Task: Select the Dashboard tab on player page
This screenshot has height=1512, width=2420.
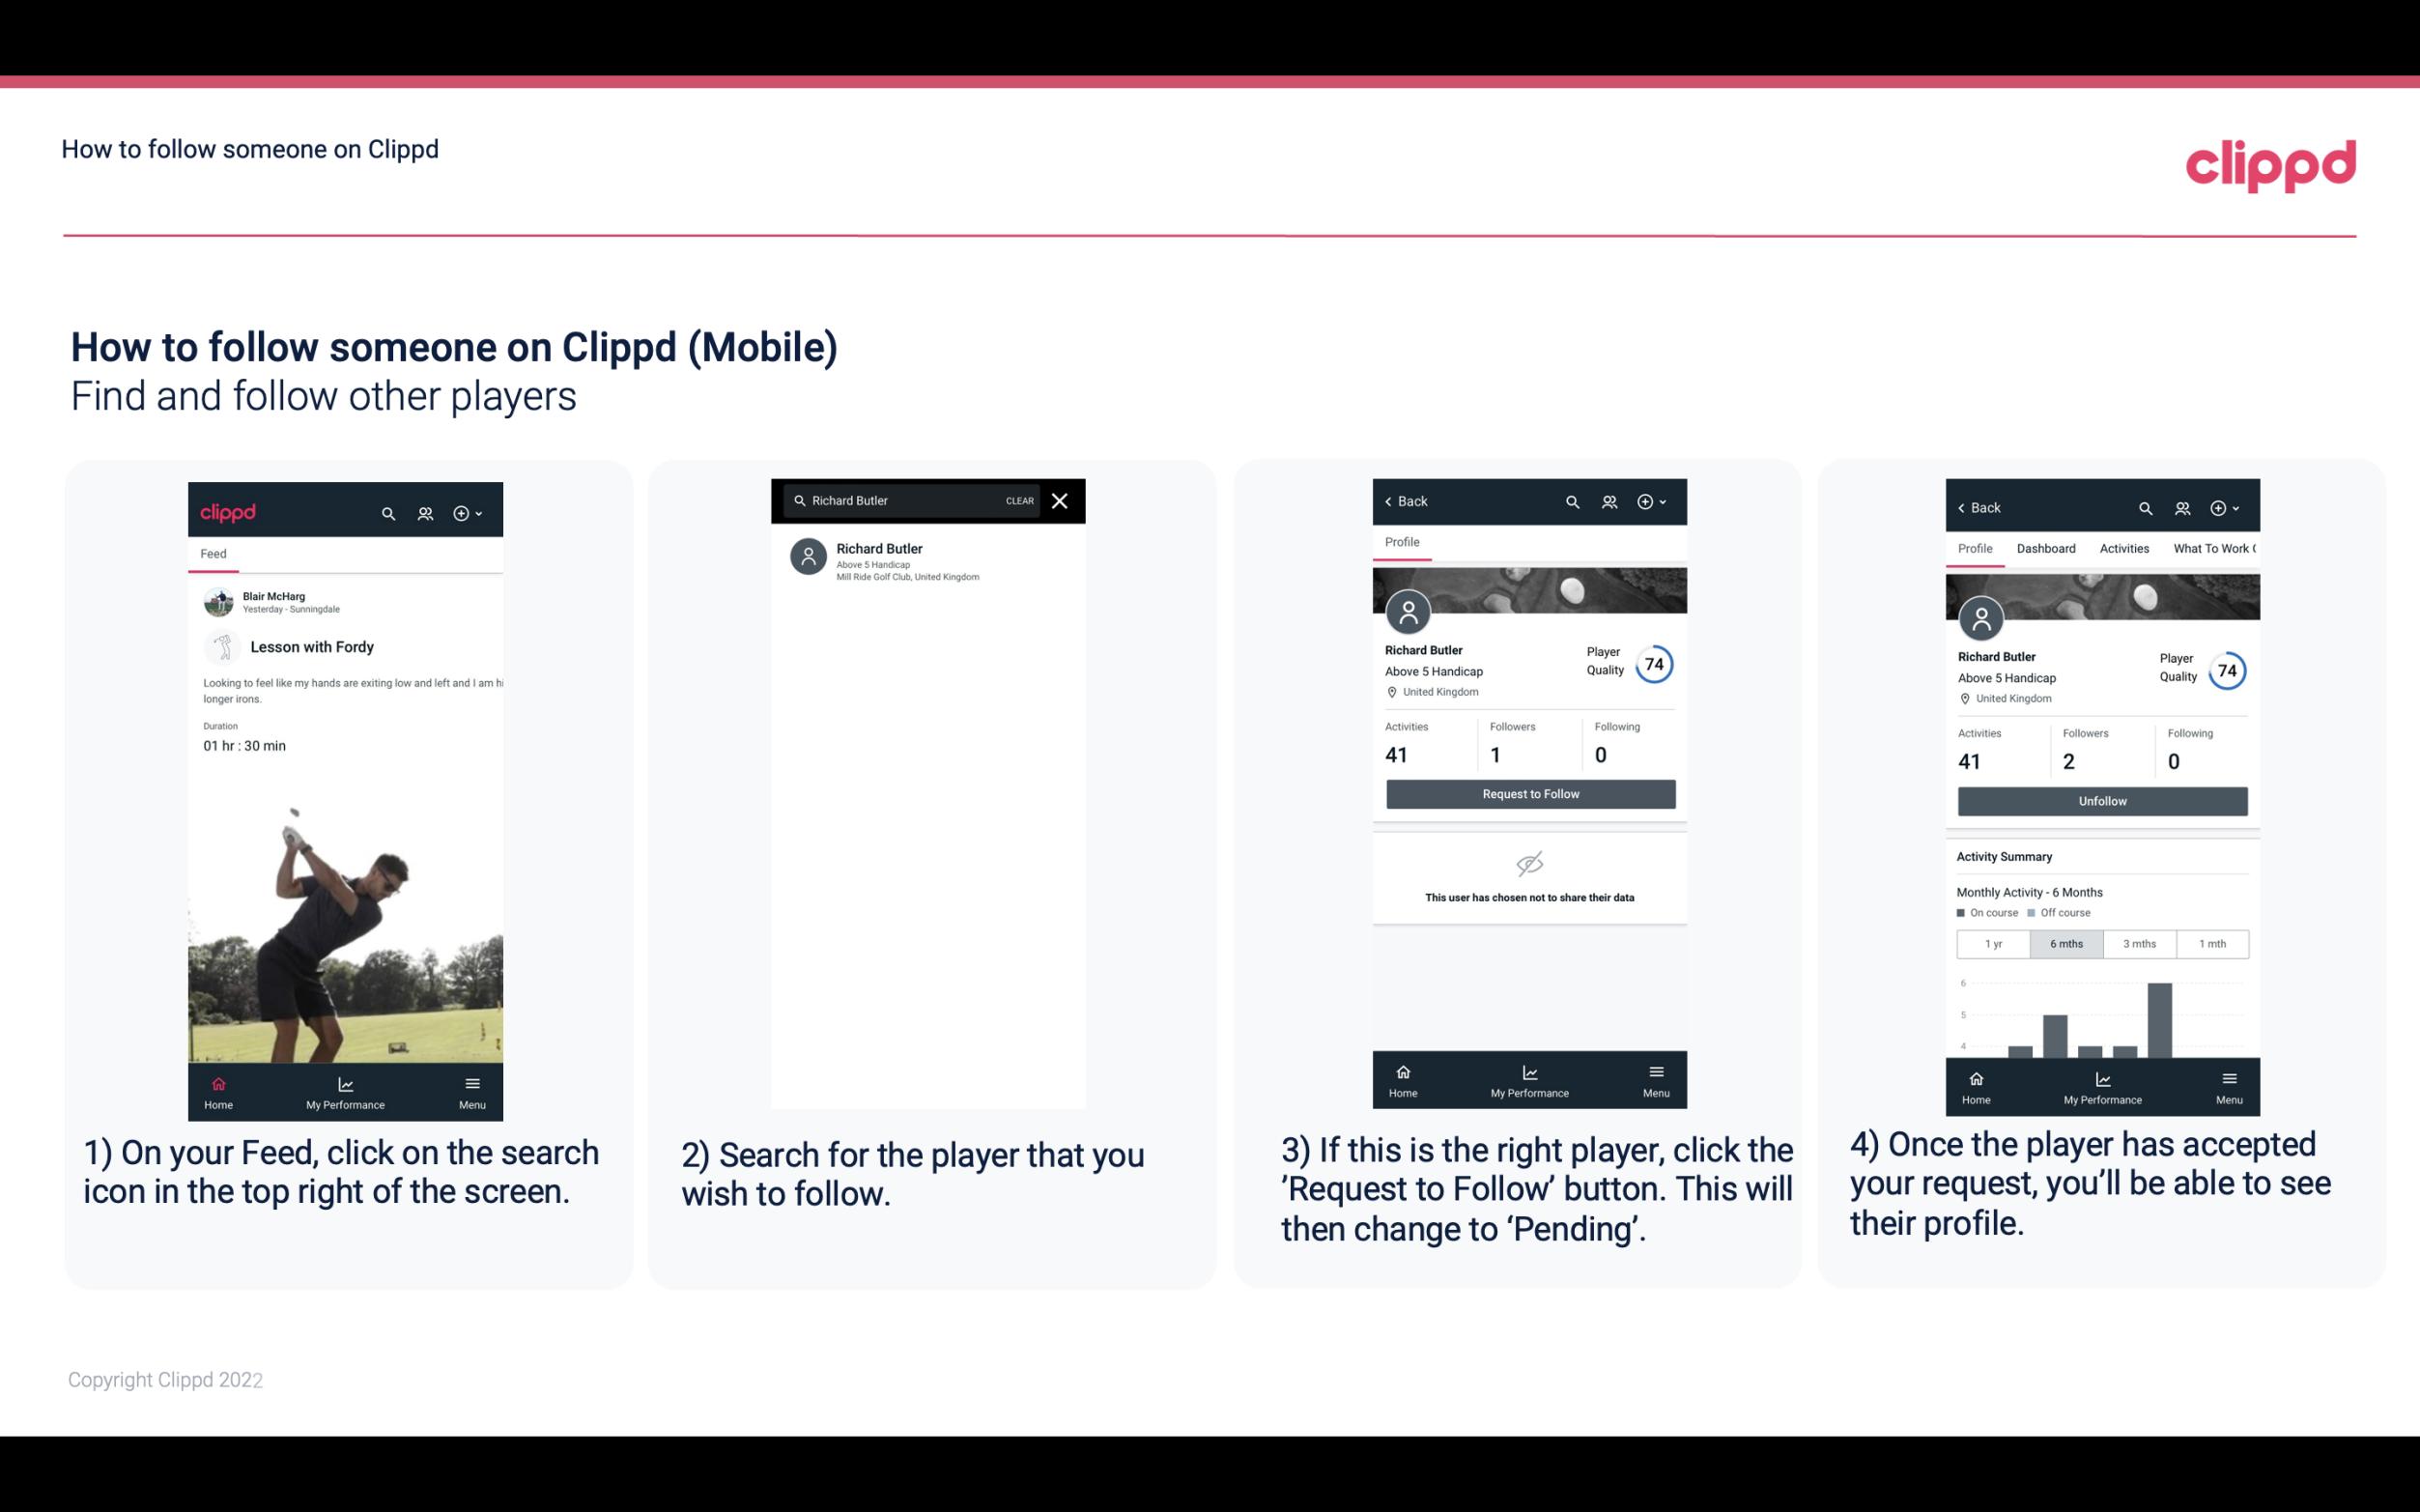Action: (x=2044, y=547)
